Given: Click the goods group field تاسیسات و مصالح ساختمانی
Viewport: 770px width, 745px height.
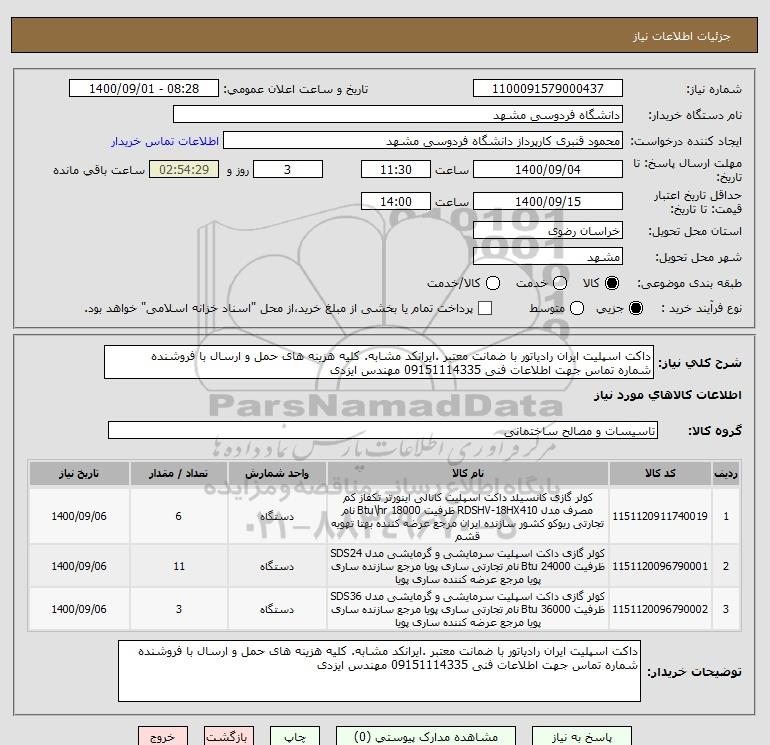Looking at the screenshot, I should pos(383,430).
